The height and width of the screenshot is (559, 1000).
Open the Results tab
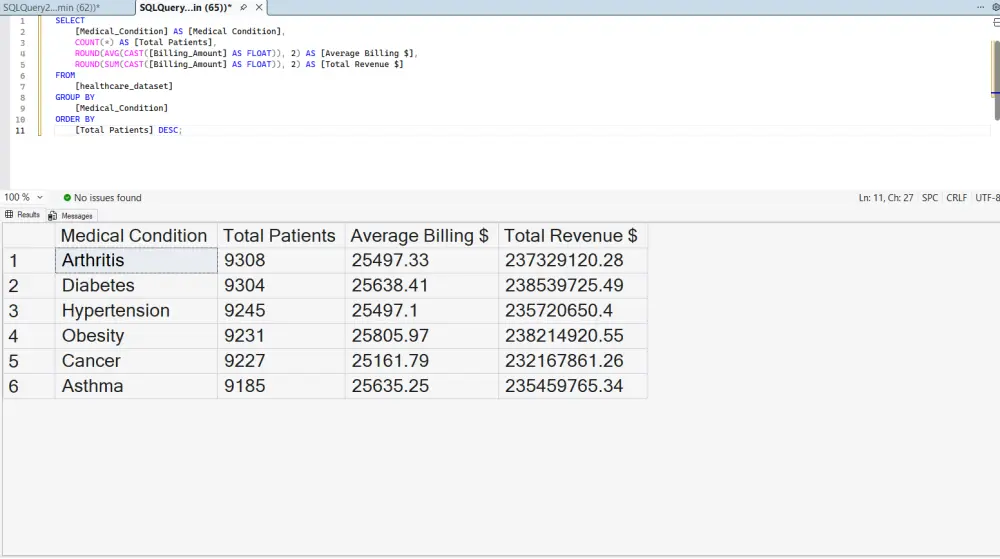tap(23, 215)
